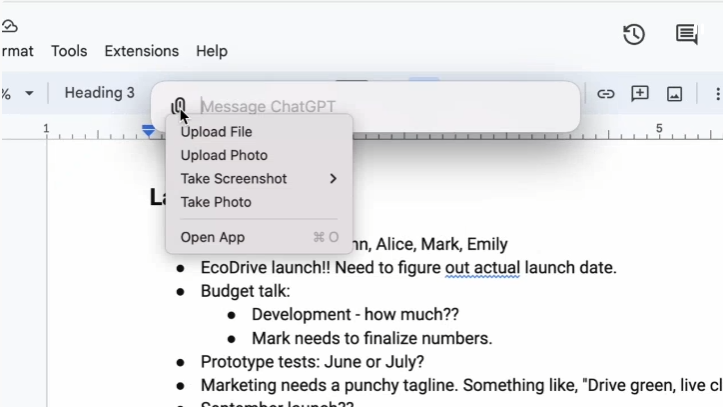
Task: Open the zoom percentage dropdown arrow
Action: point(29,94)
